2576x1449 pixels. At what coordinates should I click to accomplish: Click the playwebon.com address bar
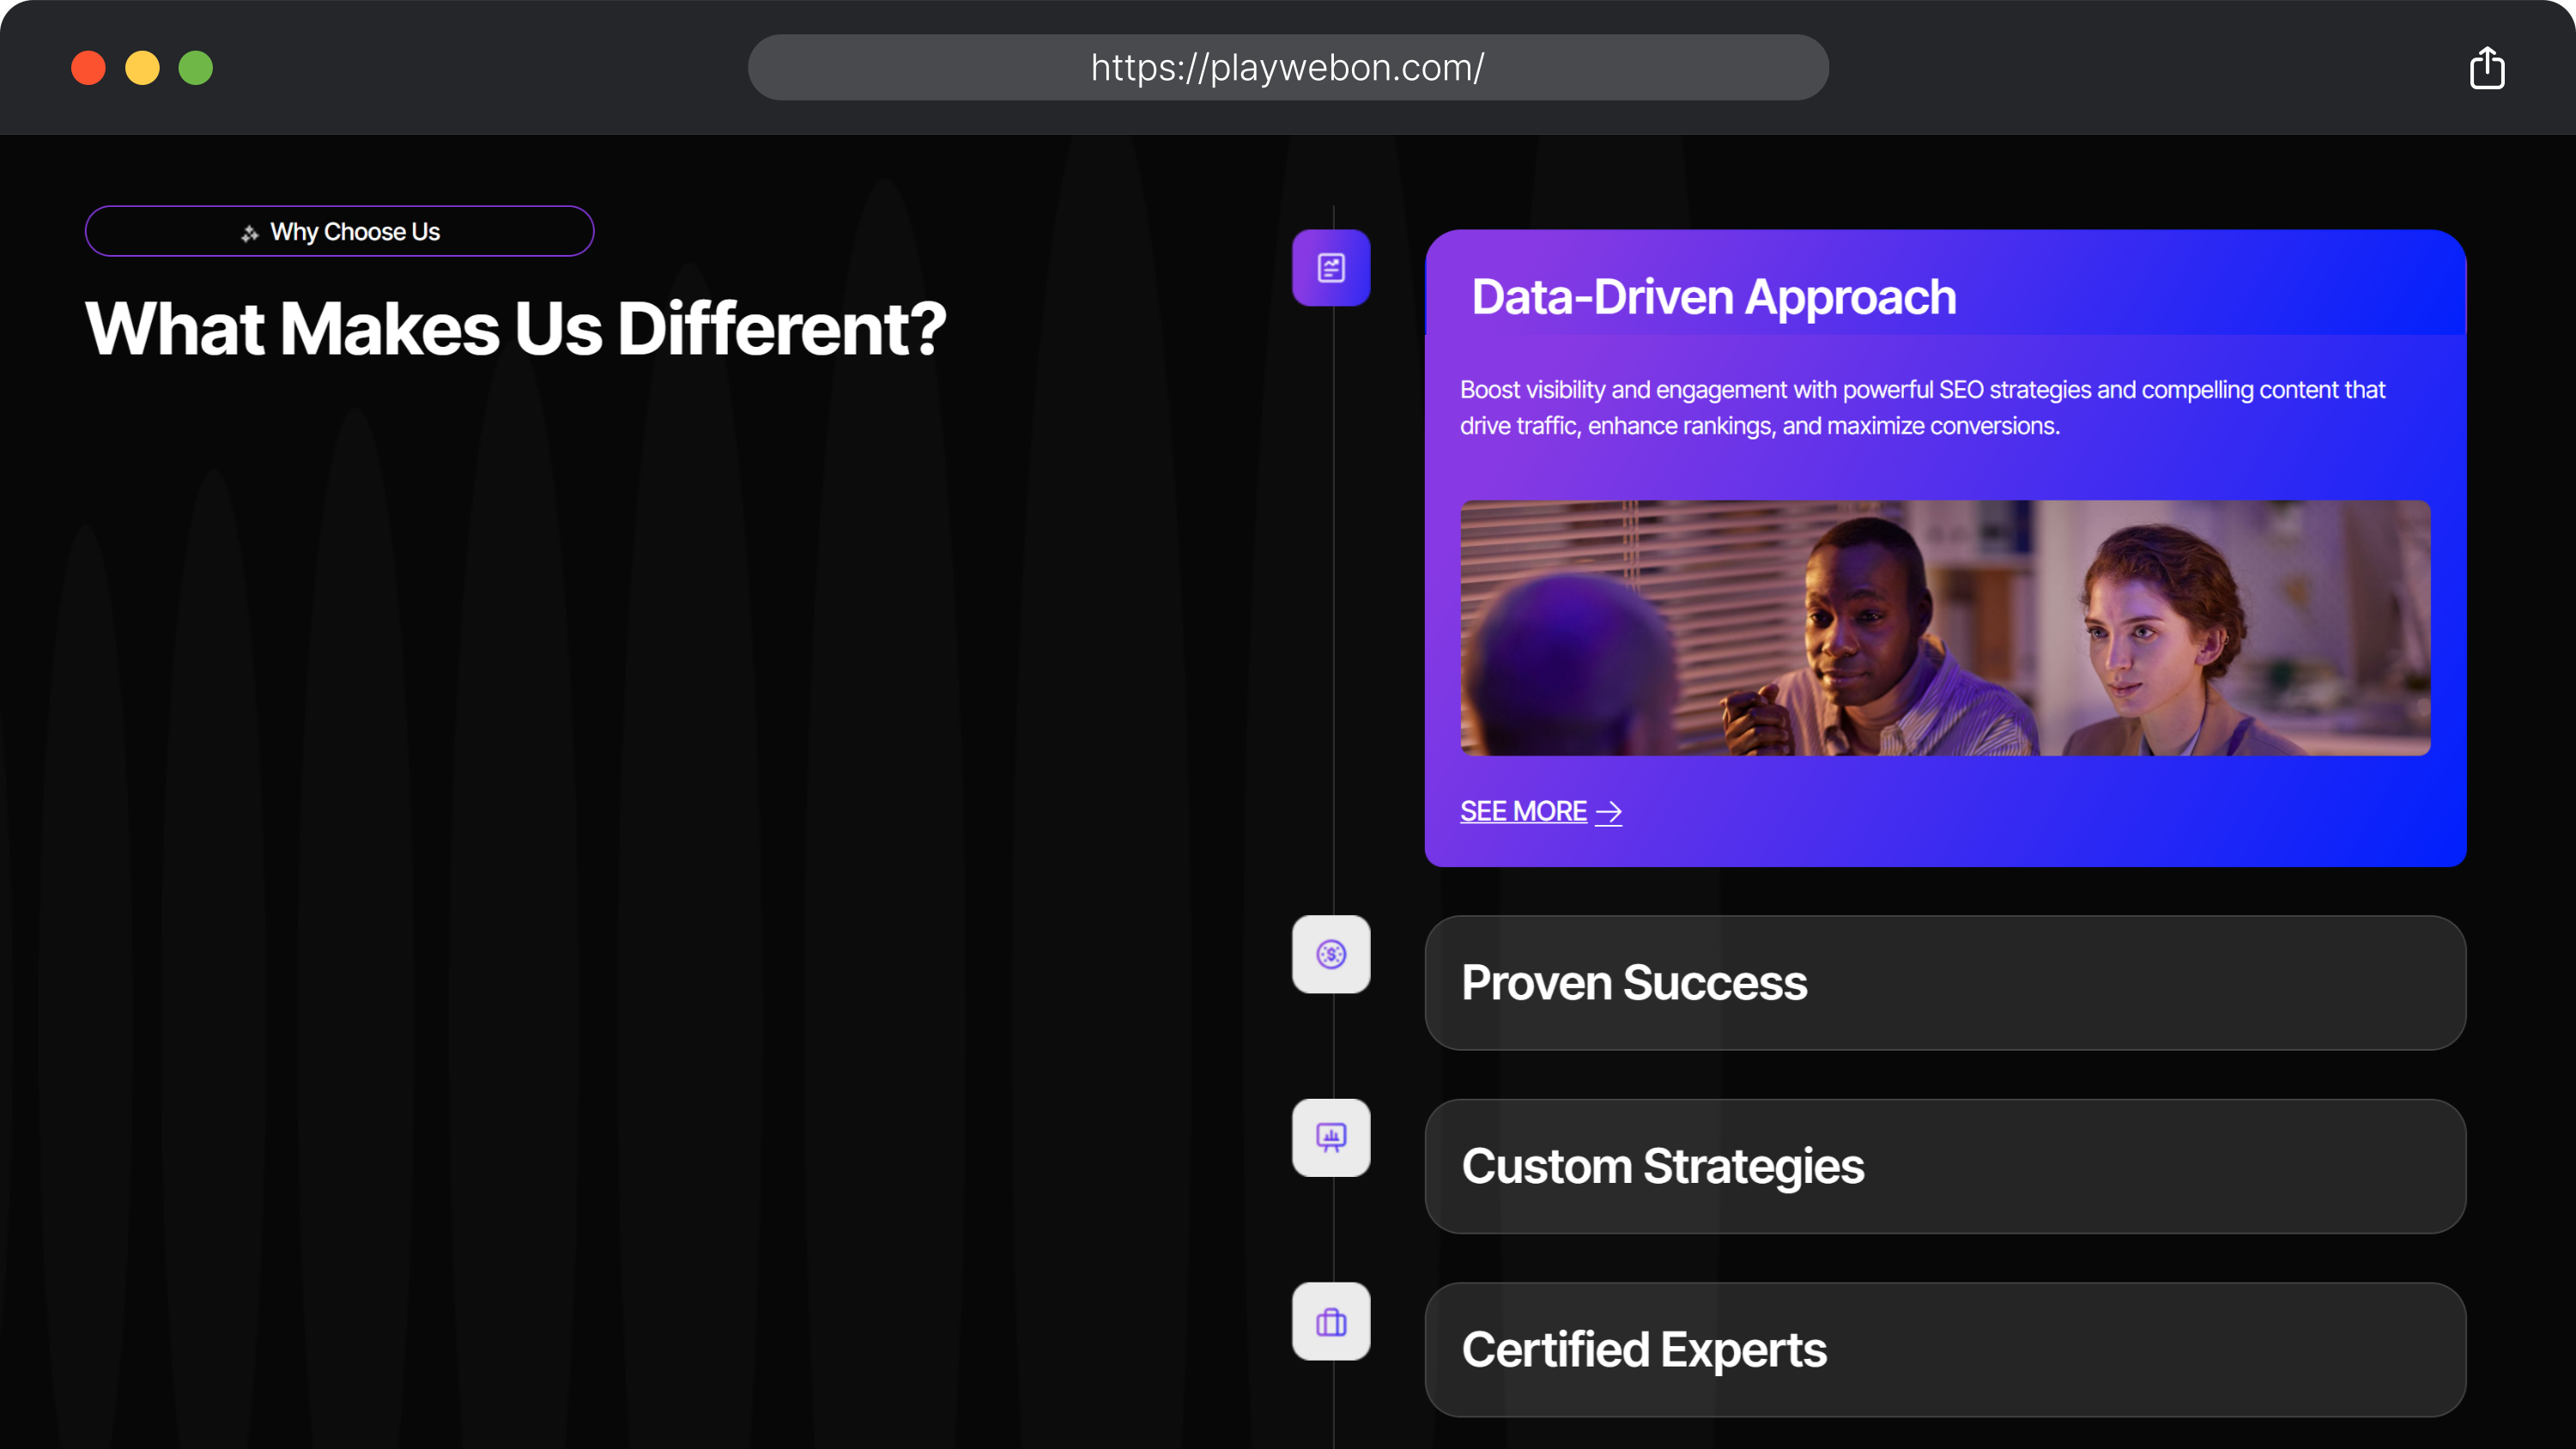point(1288,68)
